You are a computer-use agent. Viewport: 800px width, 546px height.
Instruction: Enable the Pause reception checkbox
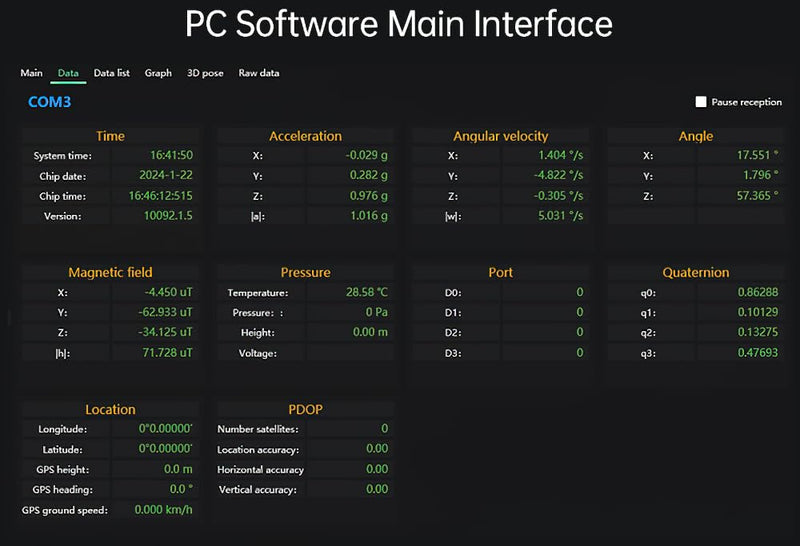701,102
